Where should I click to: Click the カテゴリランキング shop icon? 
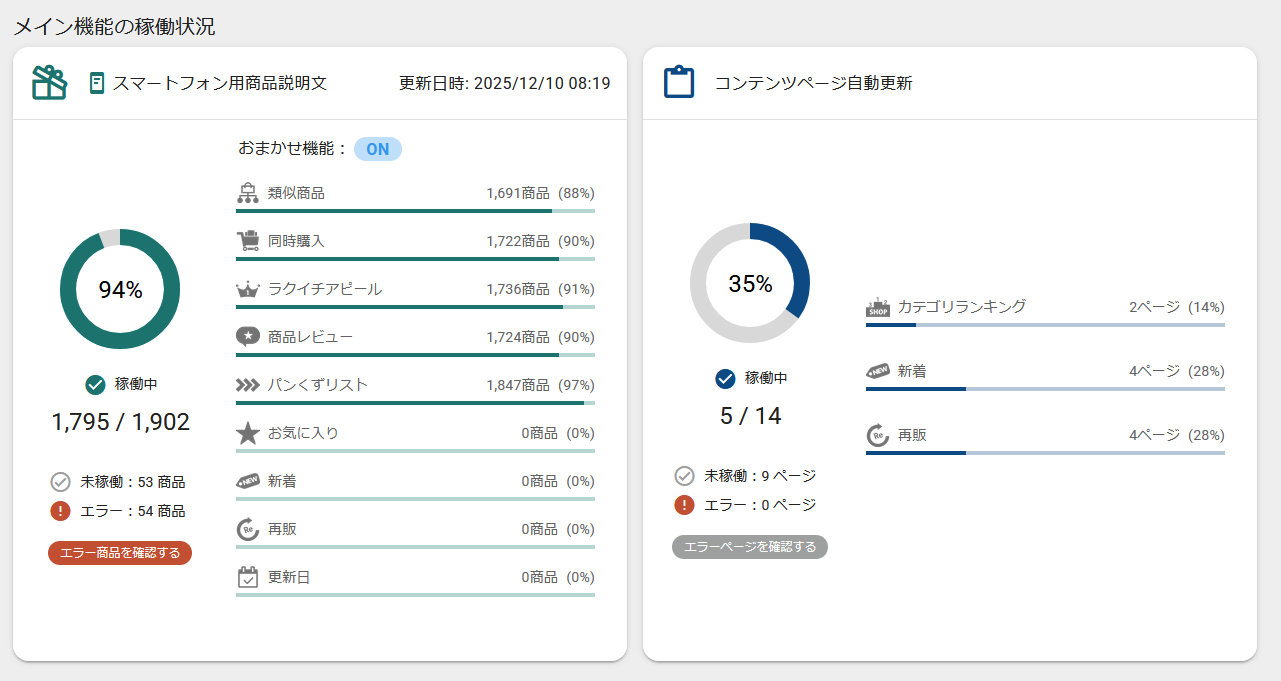click(877, 307)
